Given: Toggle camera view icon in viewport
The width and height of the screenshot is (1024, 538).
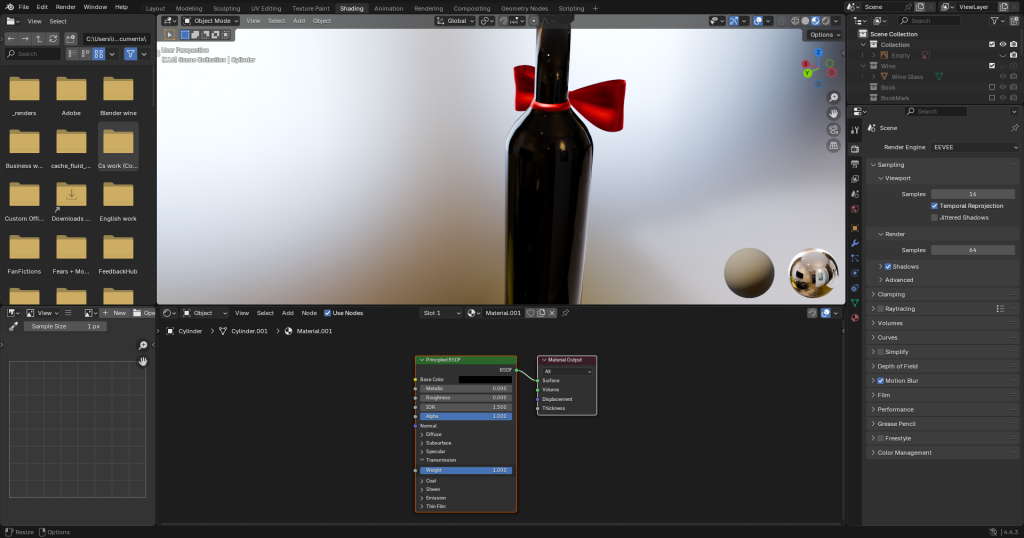Looking at the screenshot, I should pos(833,130).
